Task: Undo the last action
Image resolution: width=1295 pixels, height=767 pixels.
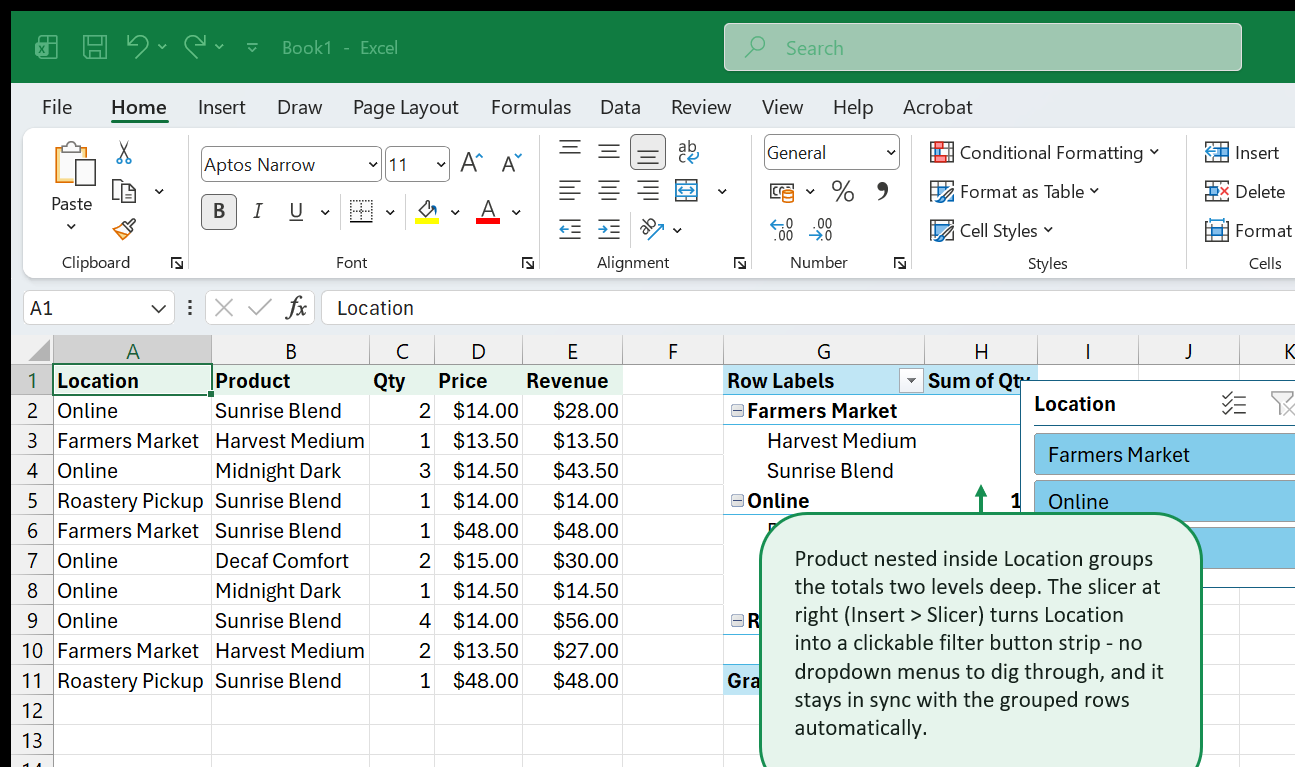Action: 137,46
